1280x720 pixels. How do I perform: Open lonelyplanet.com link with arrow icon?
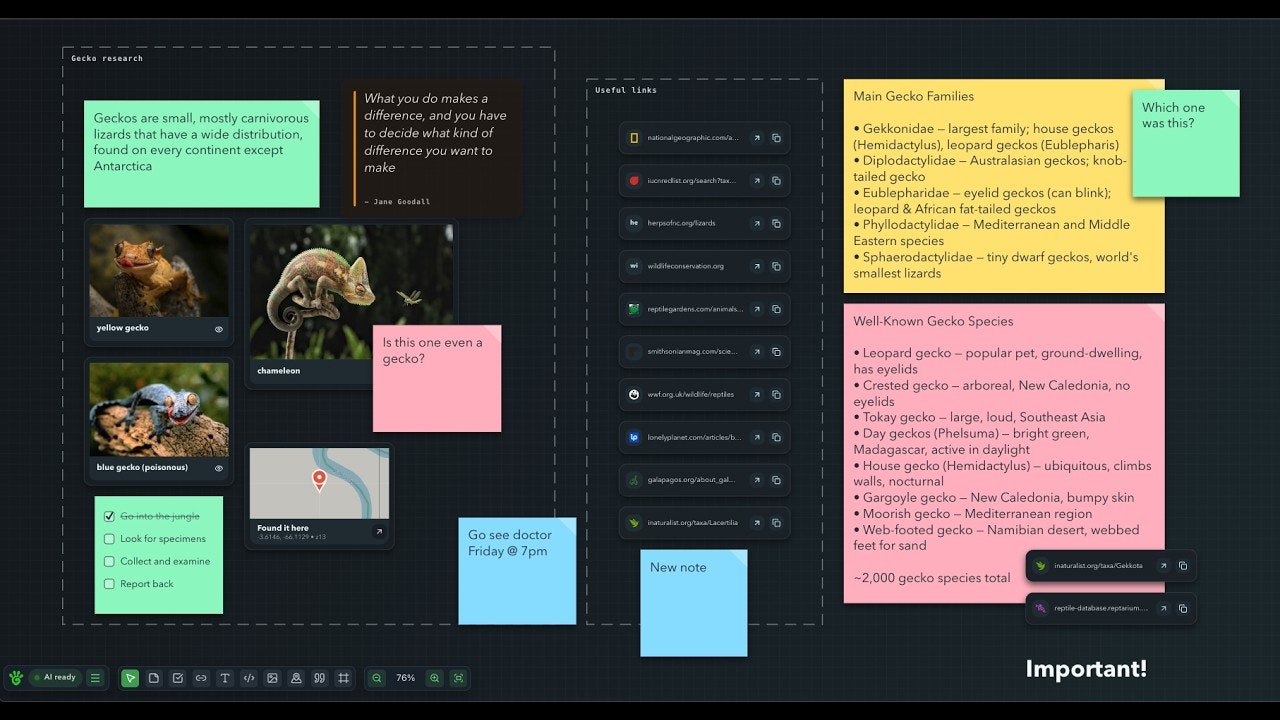click(x=757, y=437)
